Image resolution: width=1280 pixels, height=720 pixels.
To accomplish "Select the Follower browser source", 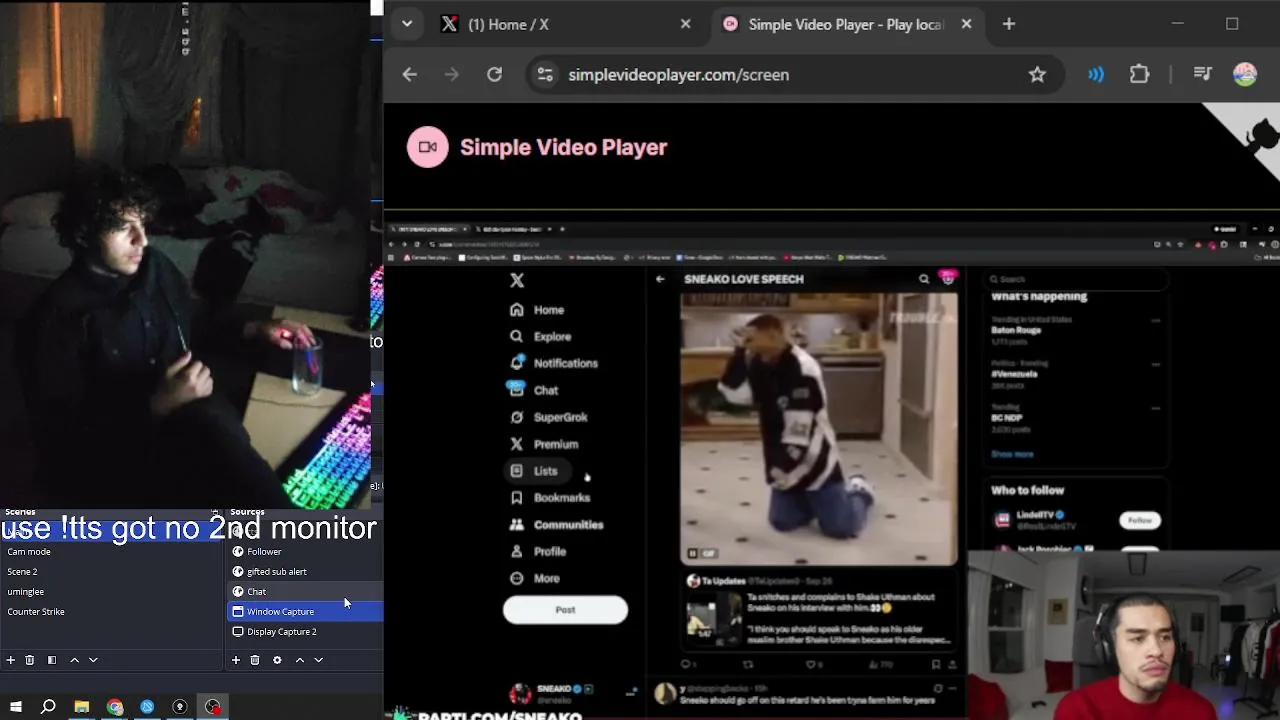I will point(305,552).
